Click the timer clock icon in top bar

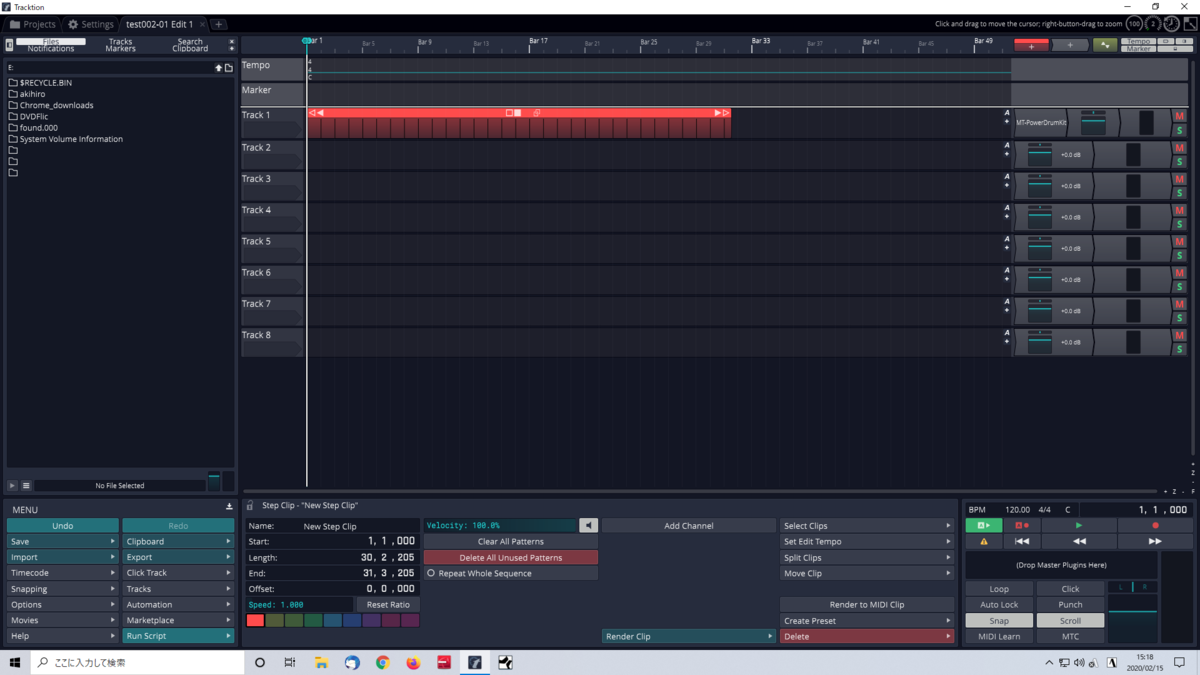point(1171,24)
